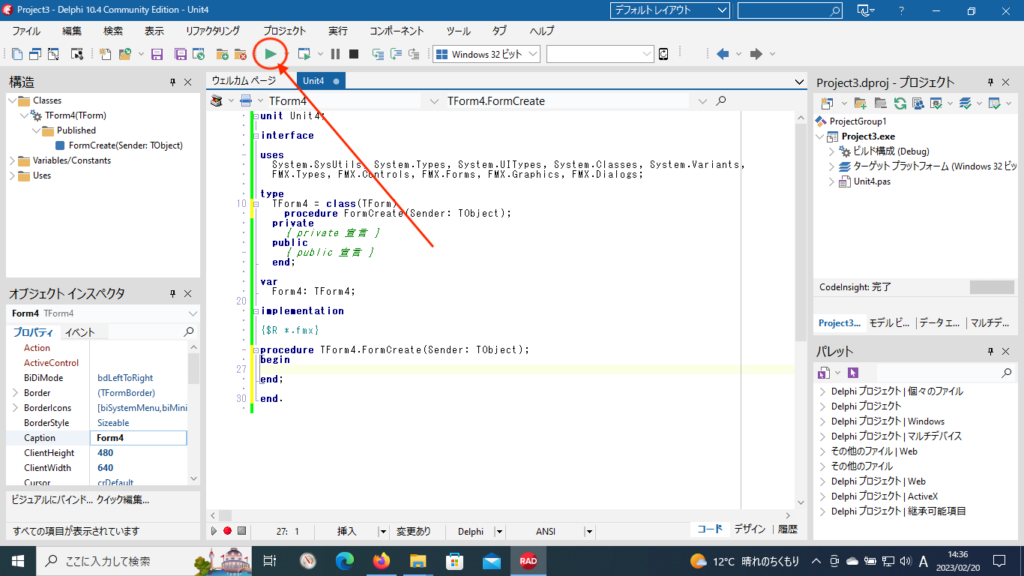The image size is (1024, 576).
Task: Click the refresh icon in Projects panel
Action: [x=900, y=103]
